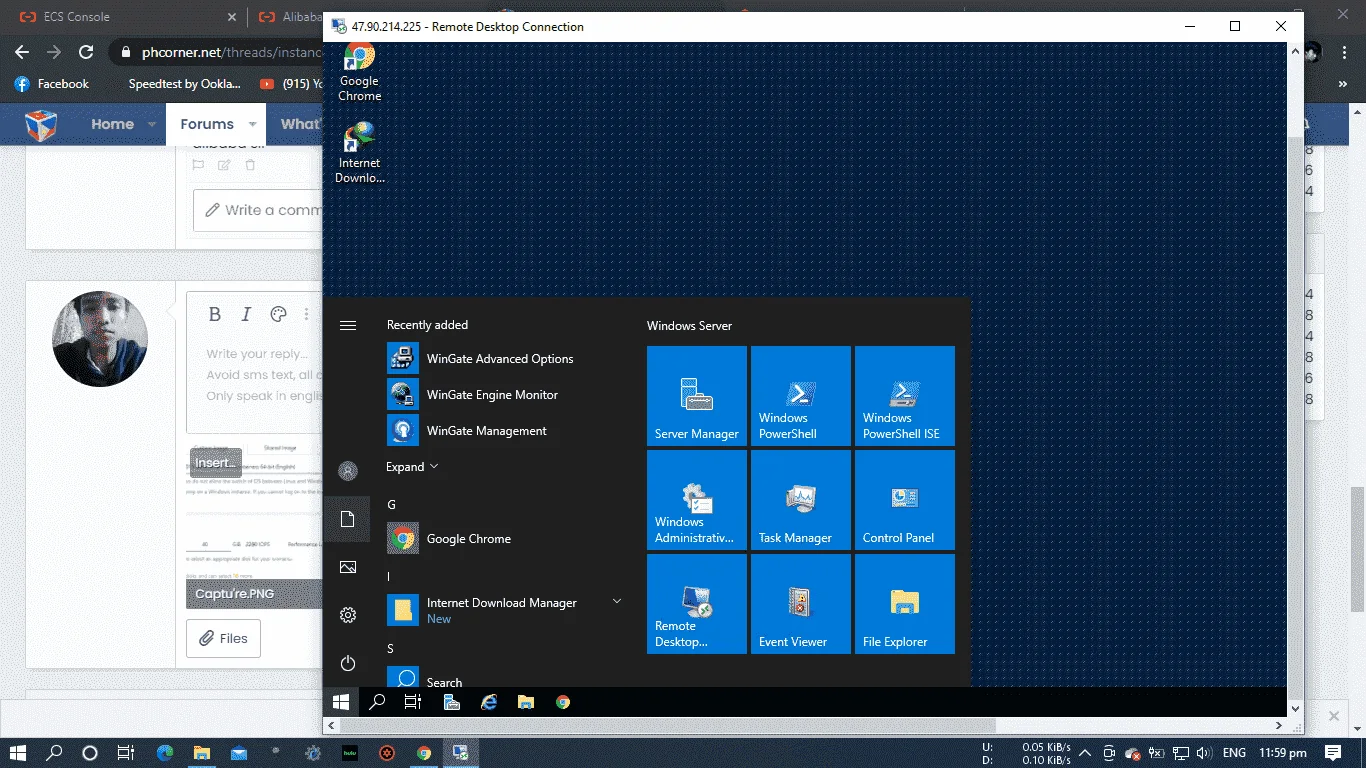
Task: Click the Power icon in Start menu
Action: (x=348, y=663)
